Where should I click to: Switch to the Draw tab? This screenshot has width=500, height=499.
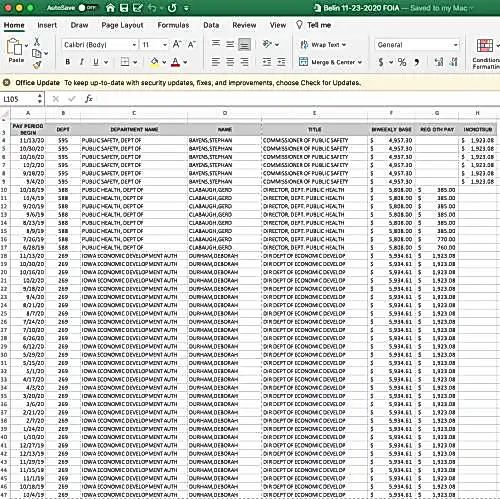[79, 25]
